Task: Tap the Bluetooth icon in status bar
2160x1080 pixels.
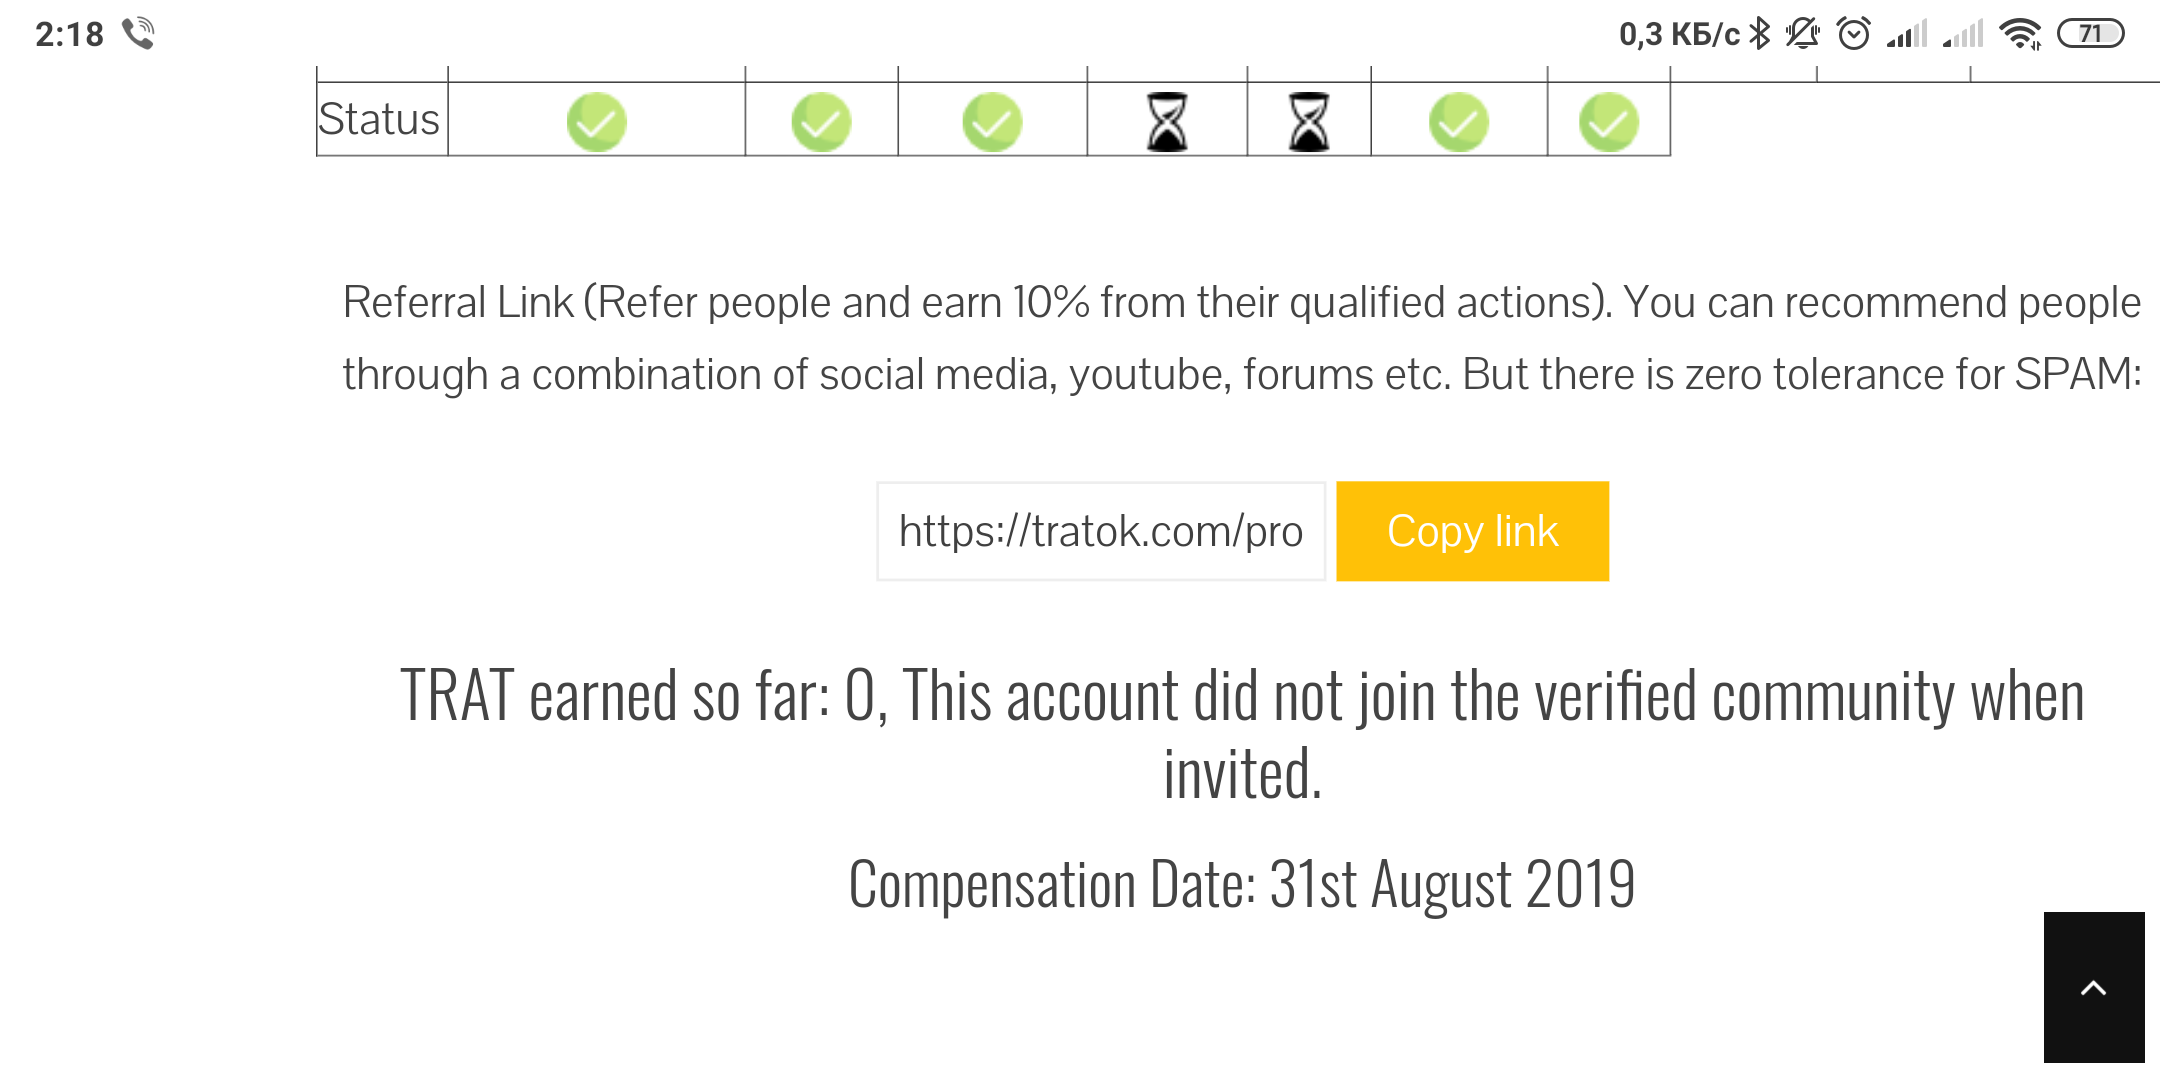Action: click(1760, 34)
